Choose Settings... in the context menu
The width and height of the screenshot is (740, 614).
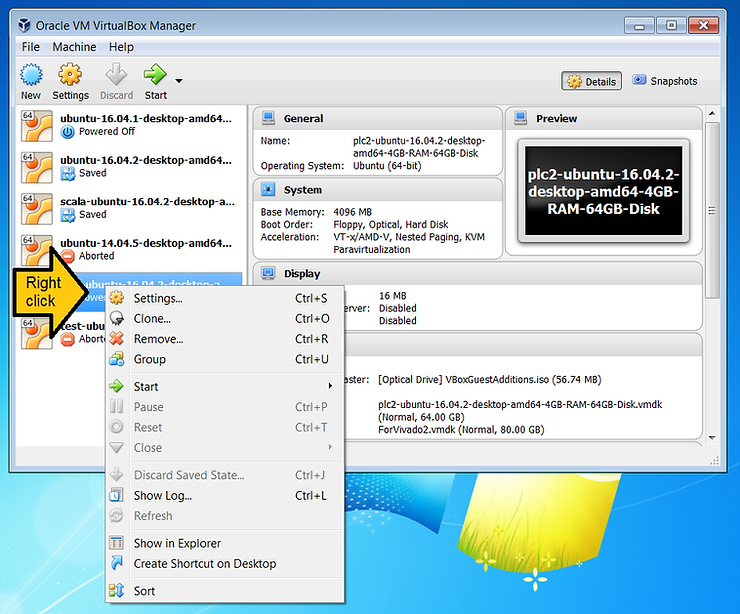(224, 298)
